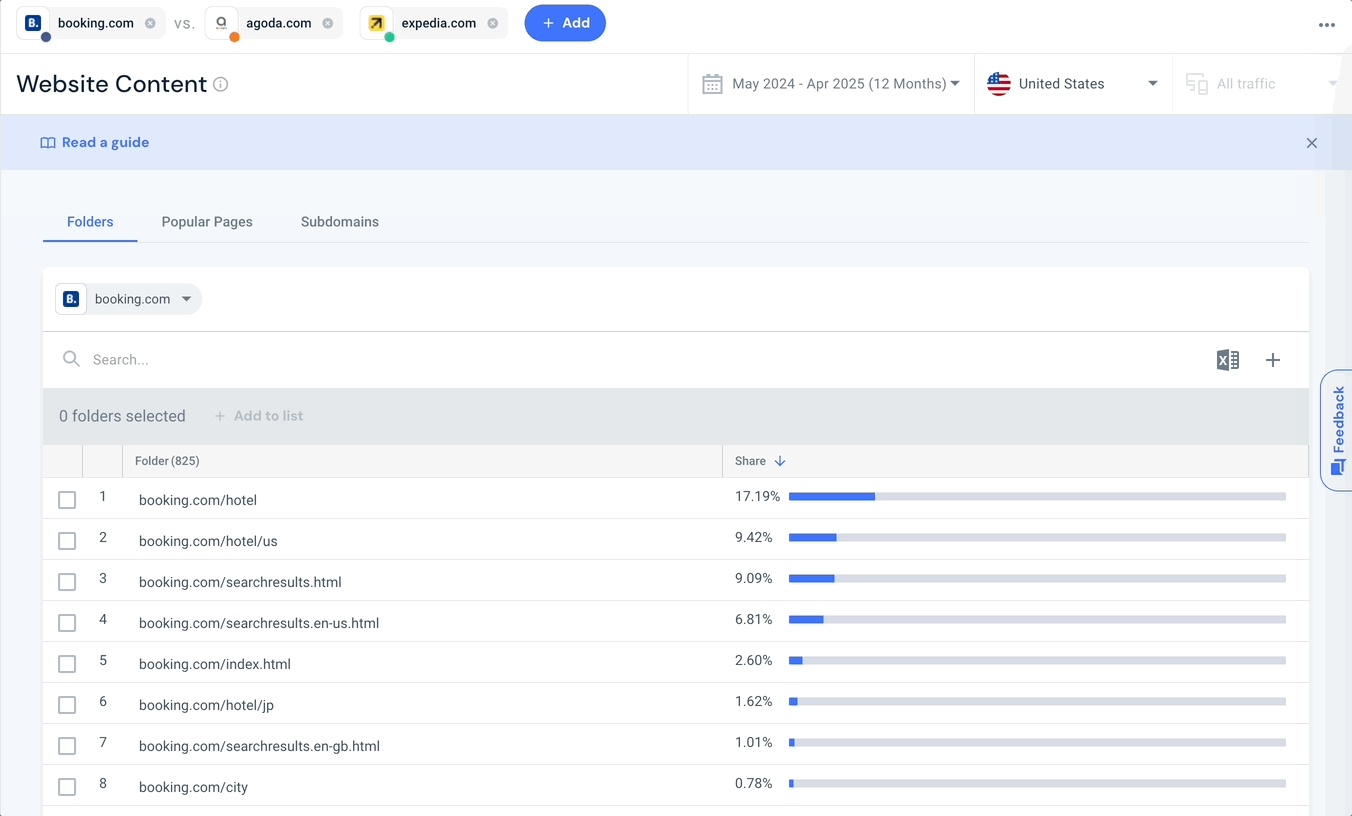Check the searchresults.en-gb.html row checkbox
The width and height of the screenshot is (1352, 816).
67,746
